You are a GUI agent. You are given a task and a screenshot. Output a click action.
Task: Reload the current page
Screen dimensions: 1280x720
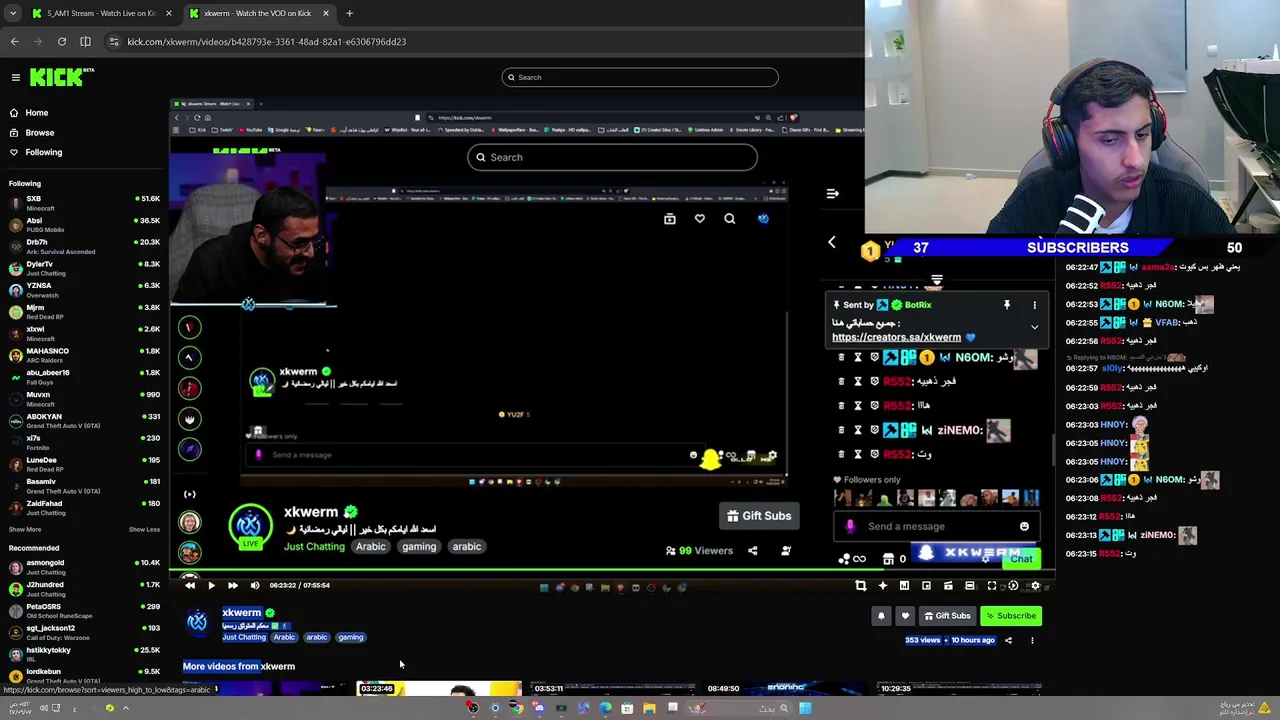(62, 42)
